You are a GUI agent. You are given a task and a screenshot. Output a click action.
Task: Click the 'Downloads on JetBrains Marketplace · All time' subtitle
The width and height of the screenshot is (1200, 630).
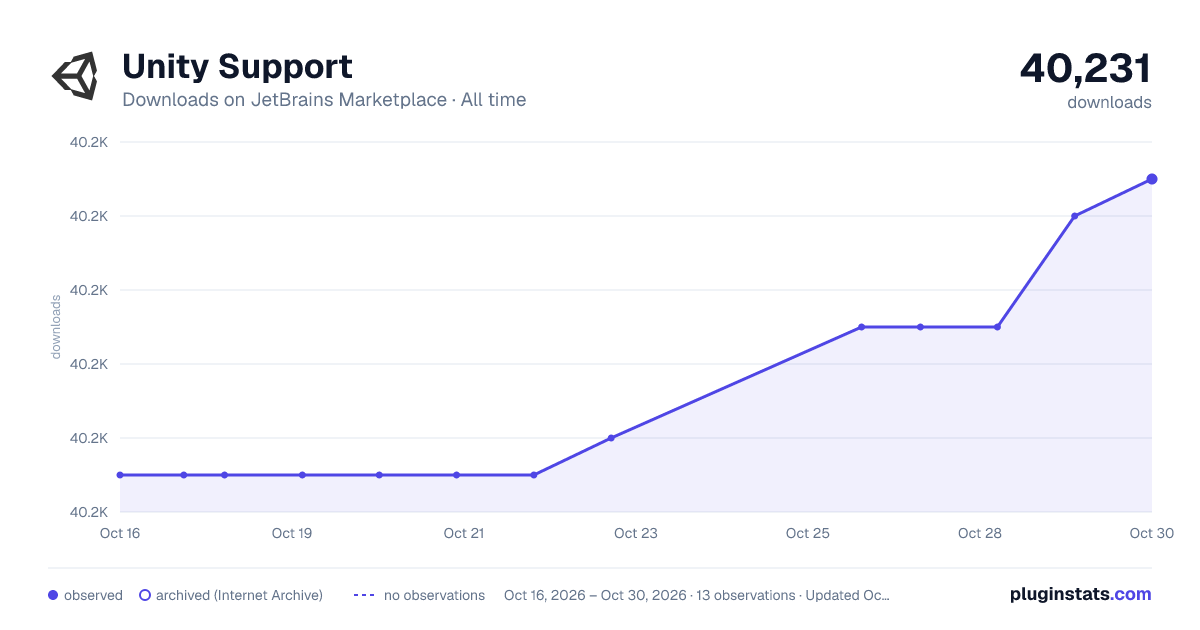click(x=324, y=100)
